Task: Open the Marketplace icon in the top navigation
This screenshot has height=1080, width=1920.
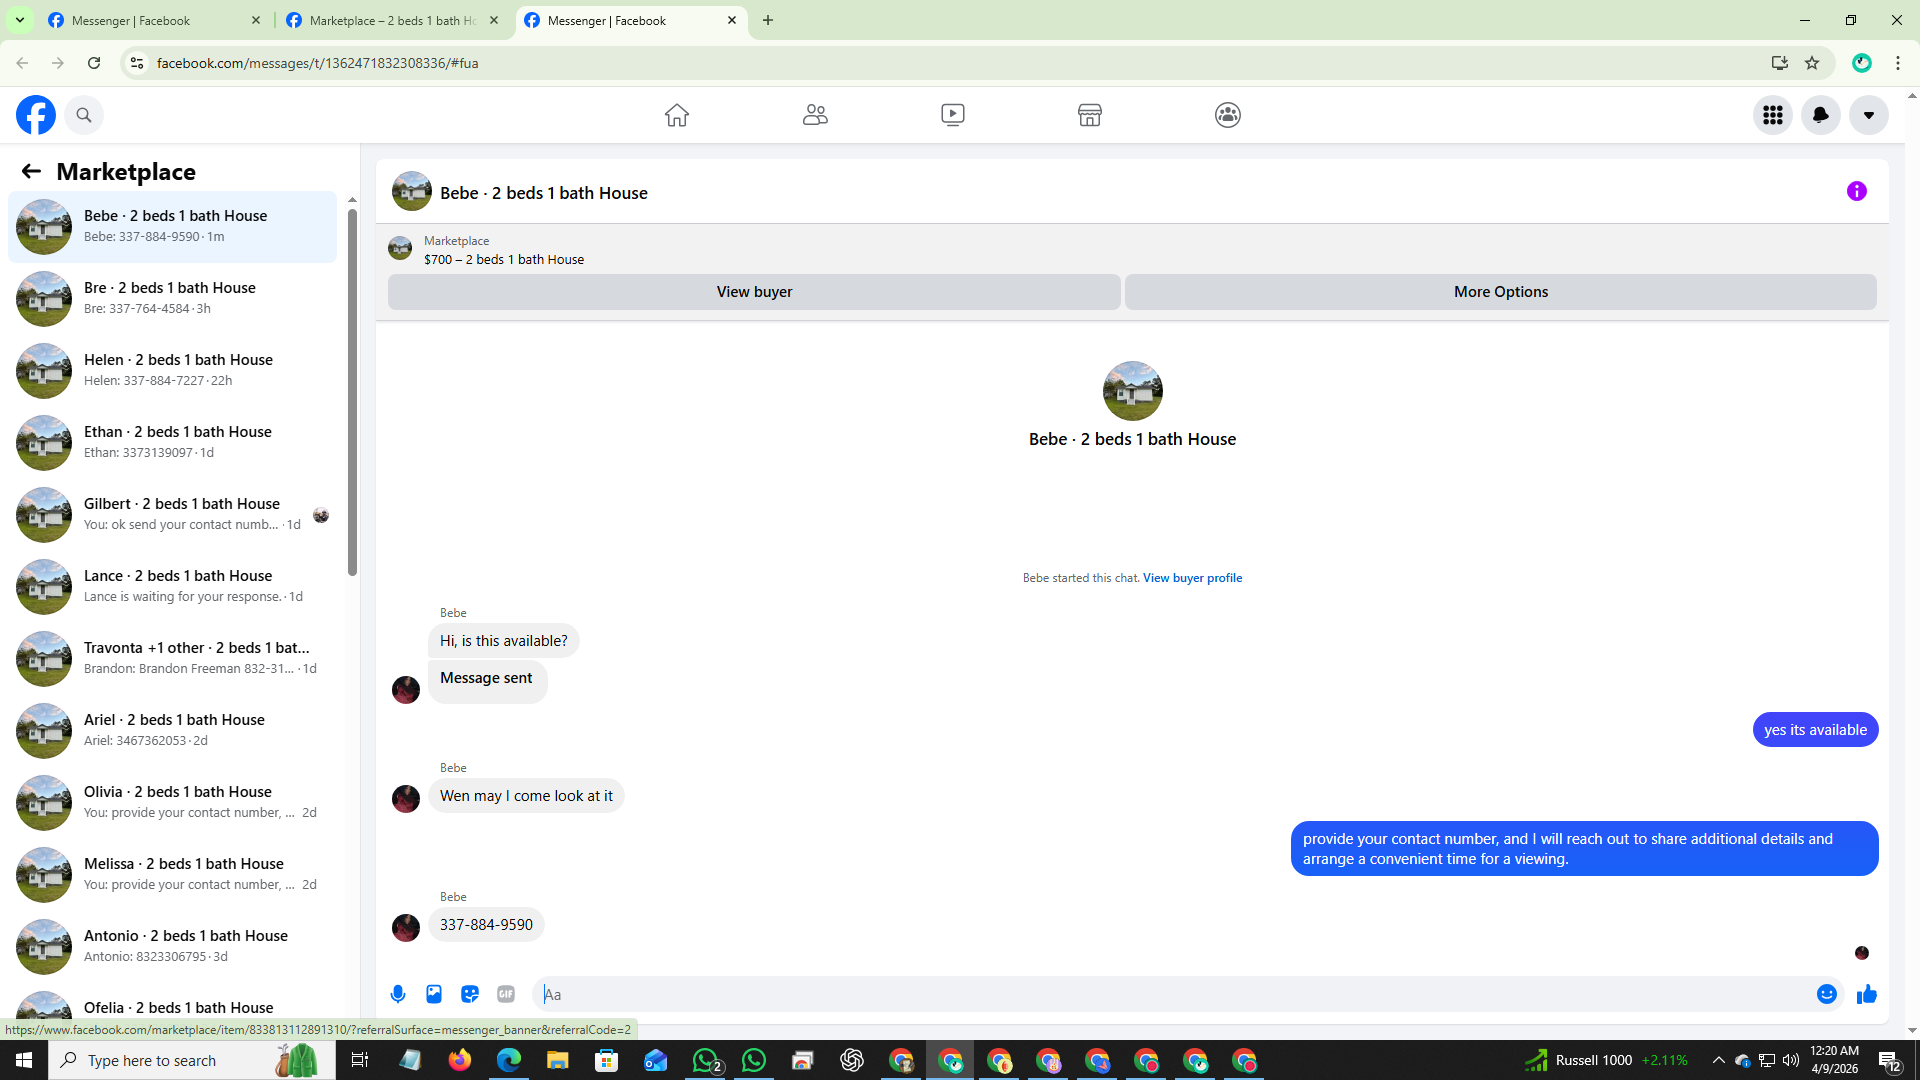Action: point(1090,115)
